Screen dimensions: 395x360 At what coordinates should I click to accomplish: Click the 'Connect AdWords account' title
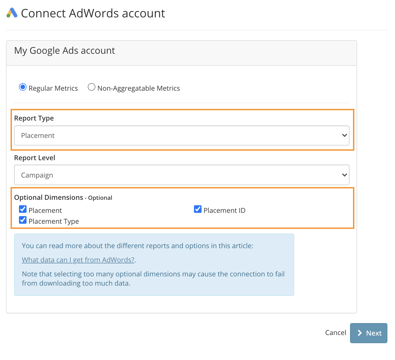(93, 13)
